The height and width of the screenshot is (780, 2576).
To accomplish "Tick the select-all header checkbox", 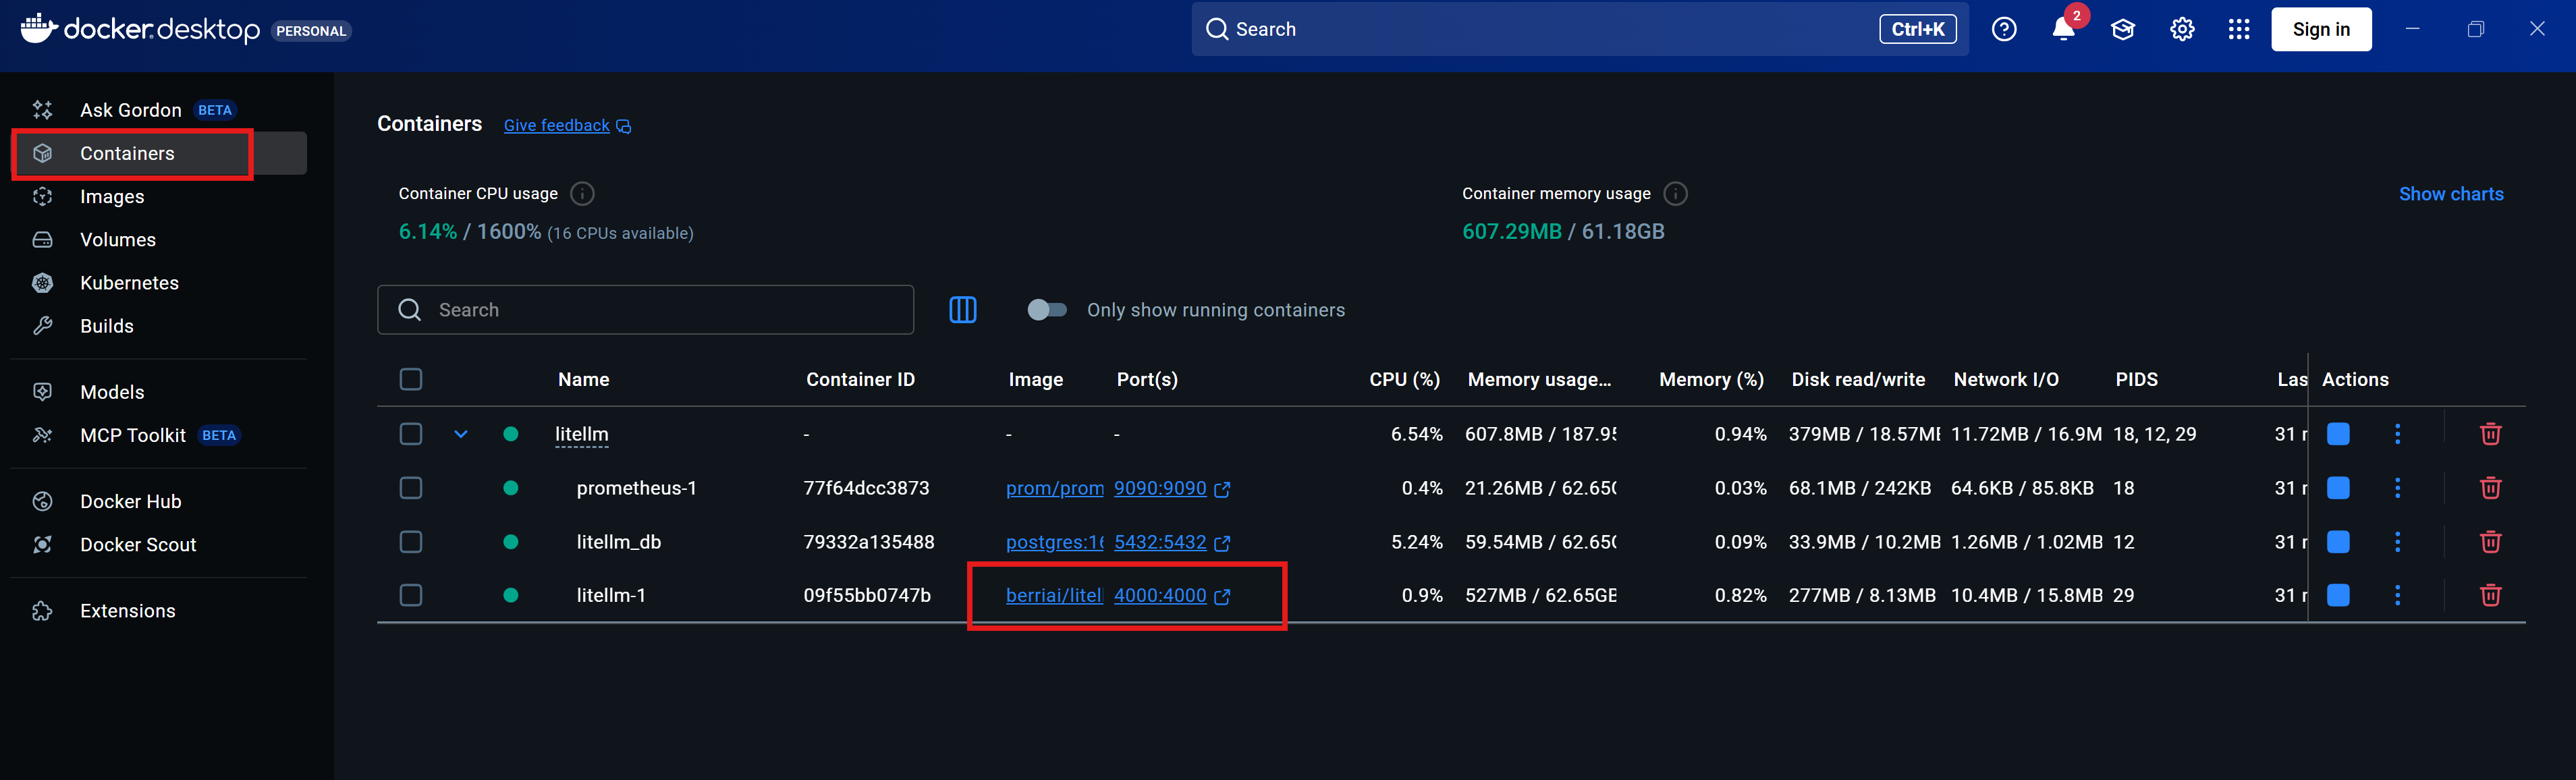I will point(411,379).
